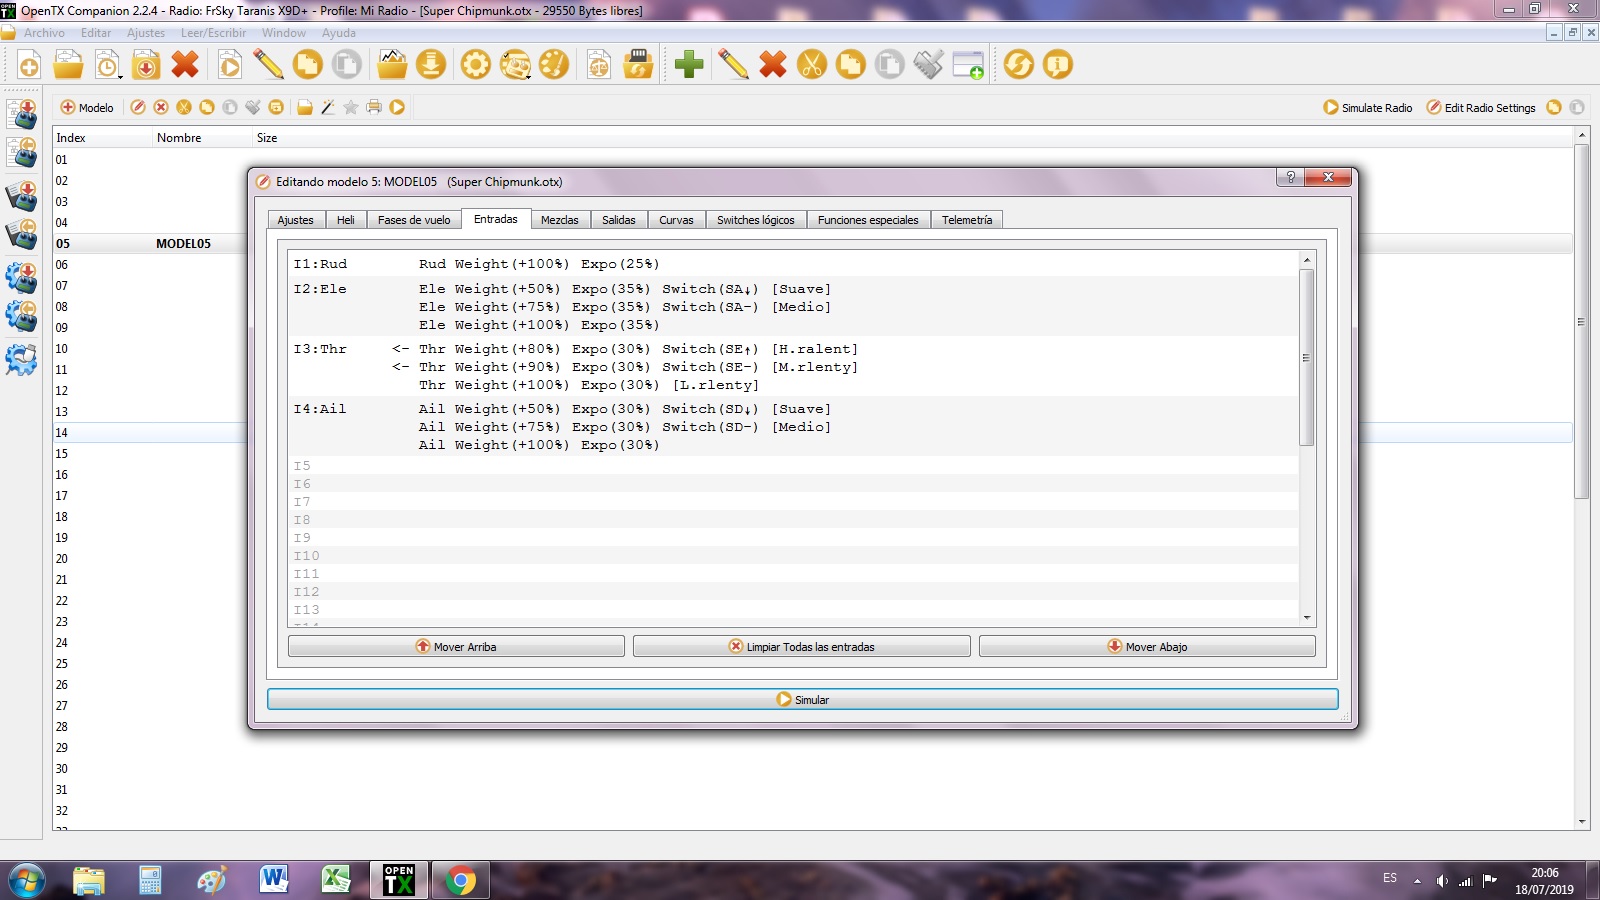Click the inputs list vertical scrollbar
Viewport: 1600px width, 900px height.
1306,358
